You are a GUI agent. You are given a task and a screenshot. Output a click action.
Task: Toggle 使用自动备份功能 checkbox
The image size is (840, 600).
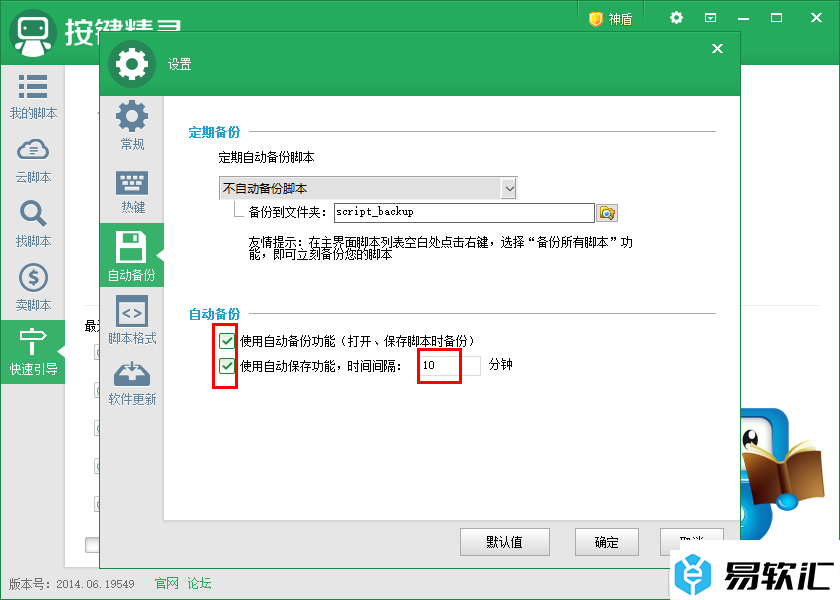pos(228,341)
